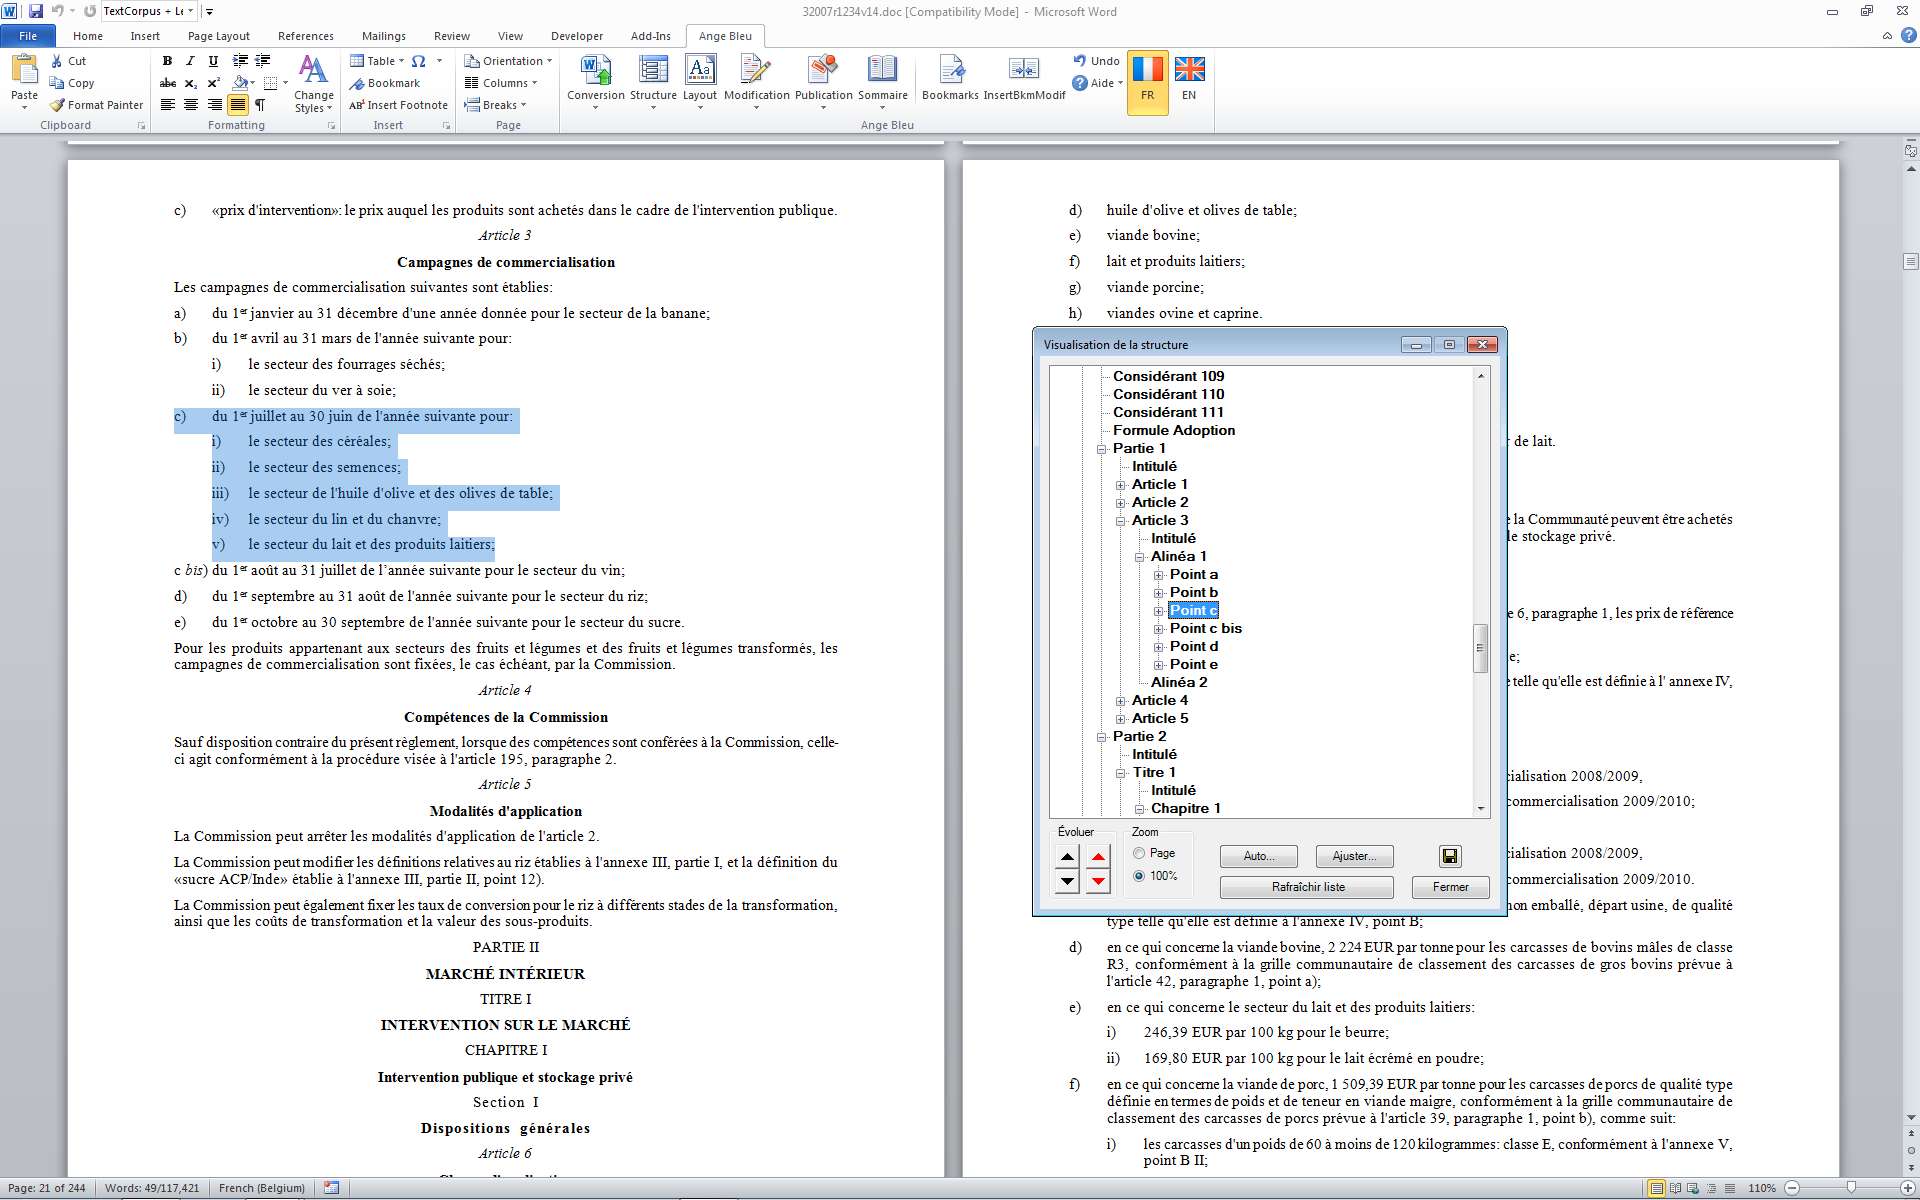The height and width of the screenshot is (1200, 1920).
Task: Open the Aide dropdown
Action: pos(1098,83)
